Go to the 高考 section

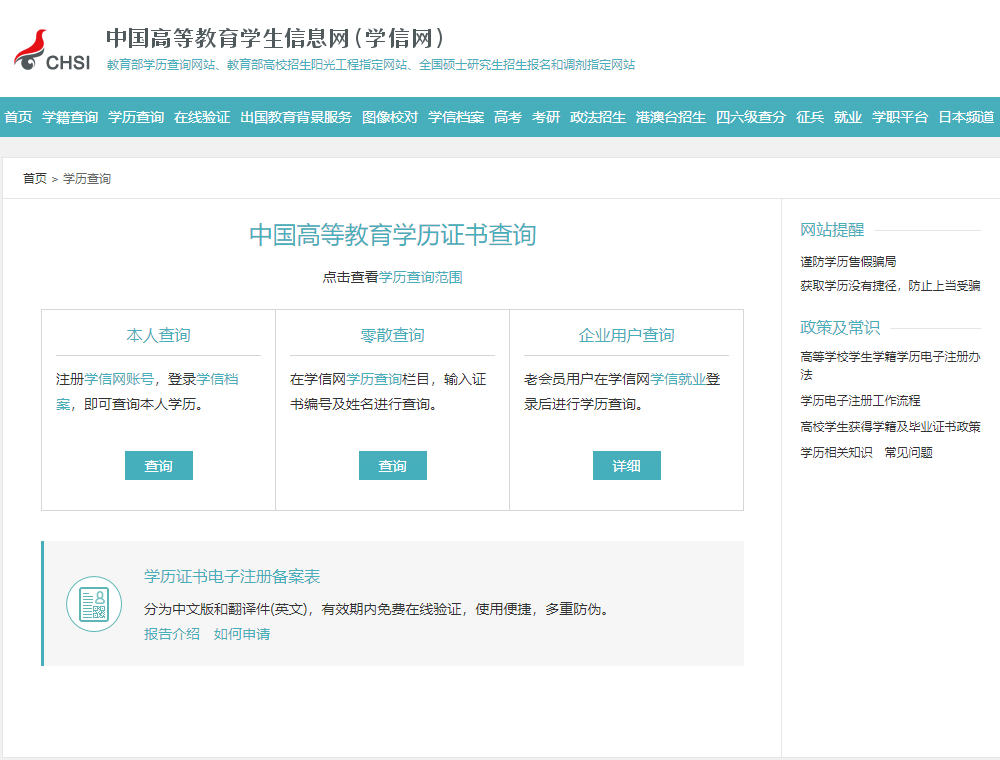click(508, 117)
